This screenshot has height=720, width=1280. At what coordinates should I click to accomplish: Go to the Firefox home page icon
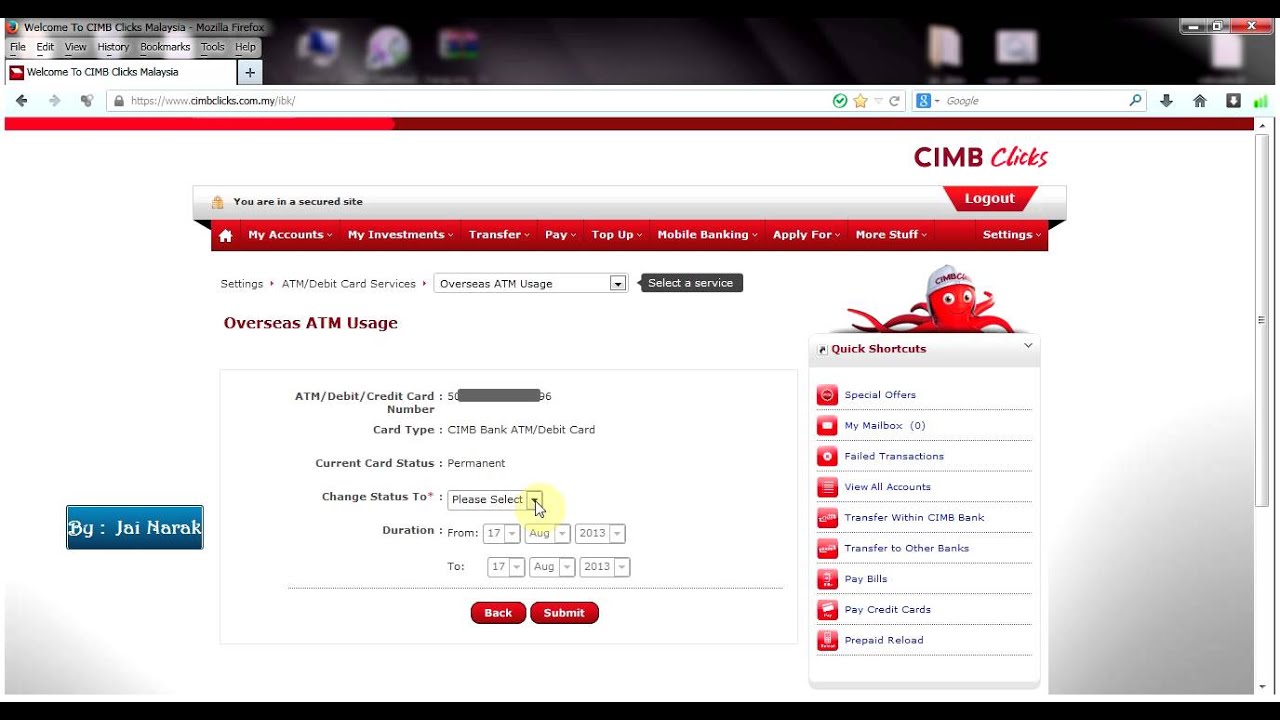(x=1200, y=101)
